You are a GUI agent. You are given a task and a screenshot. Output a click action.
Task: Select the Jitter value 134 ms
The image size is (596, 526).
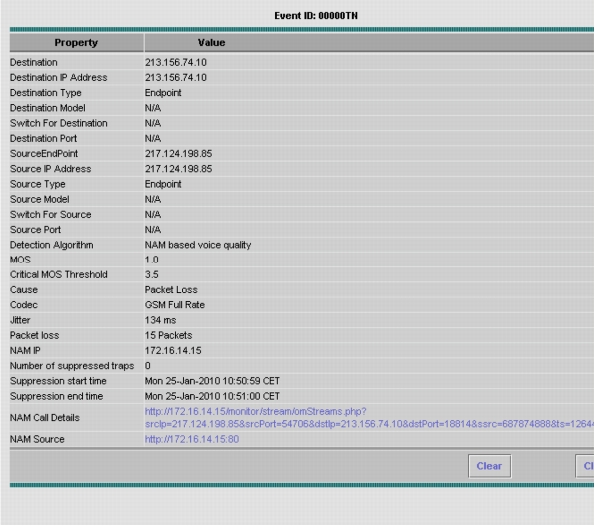[160, 320]
